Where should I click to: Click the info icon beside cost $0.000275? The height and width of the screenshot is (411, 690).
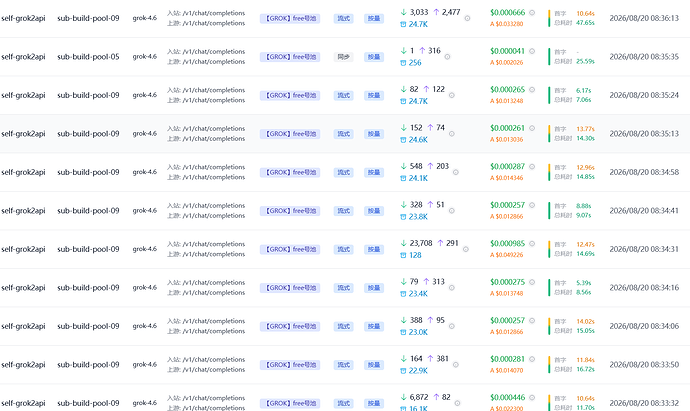click(x=532, y=282)
